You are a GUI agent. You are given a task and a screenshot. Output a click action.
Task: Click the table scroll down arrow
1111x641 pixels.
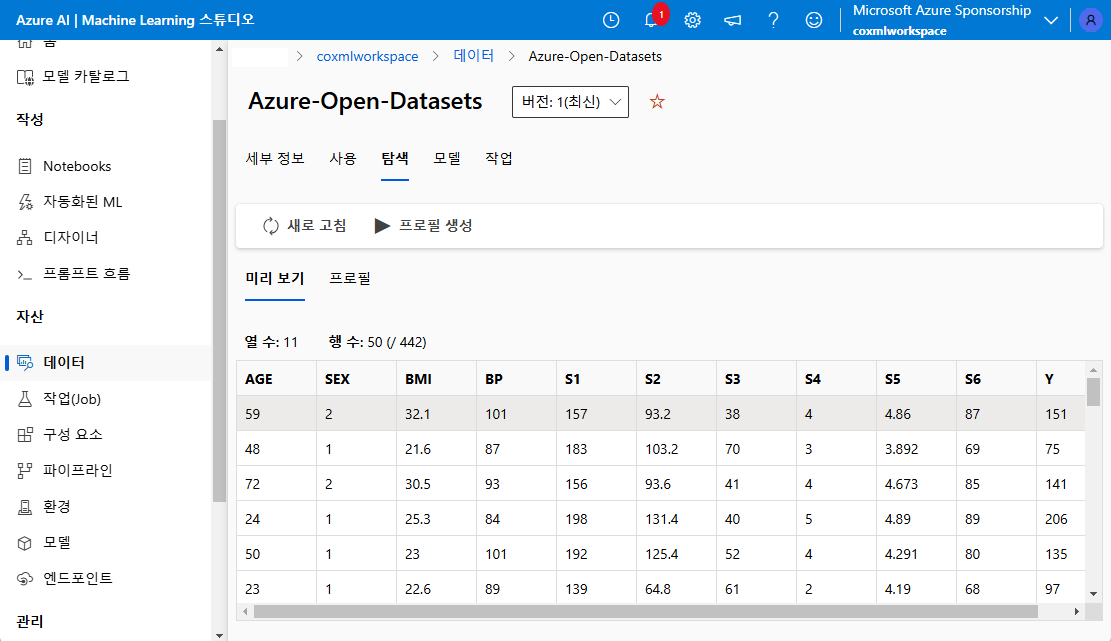coord(1093,594)
